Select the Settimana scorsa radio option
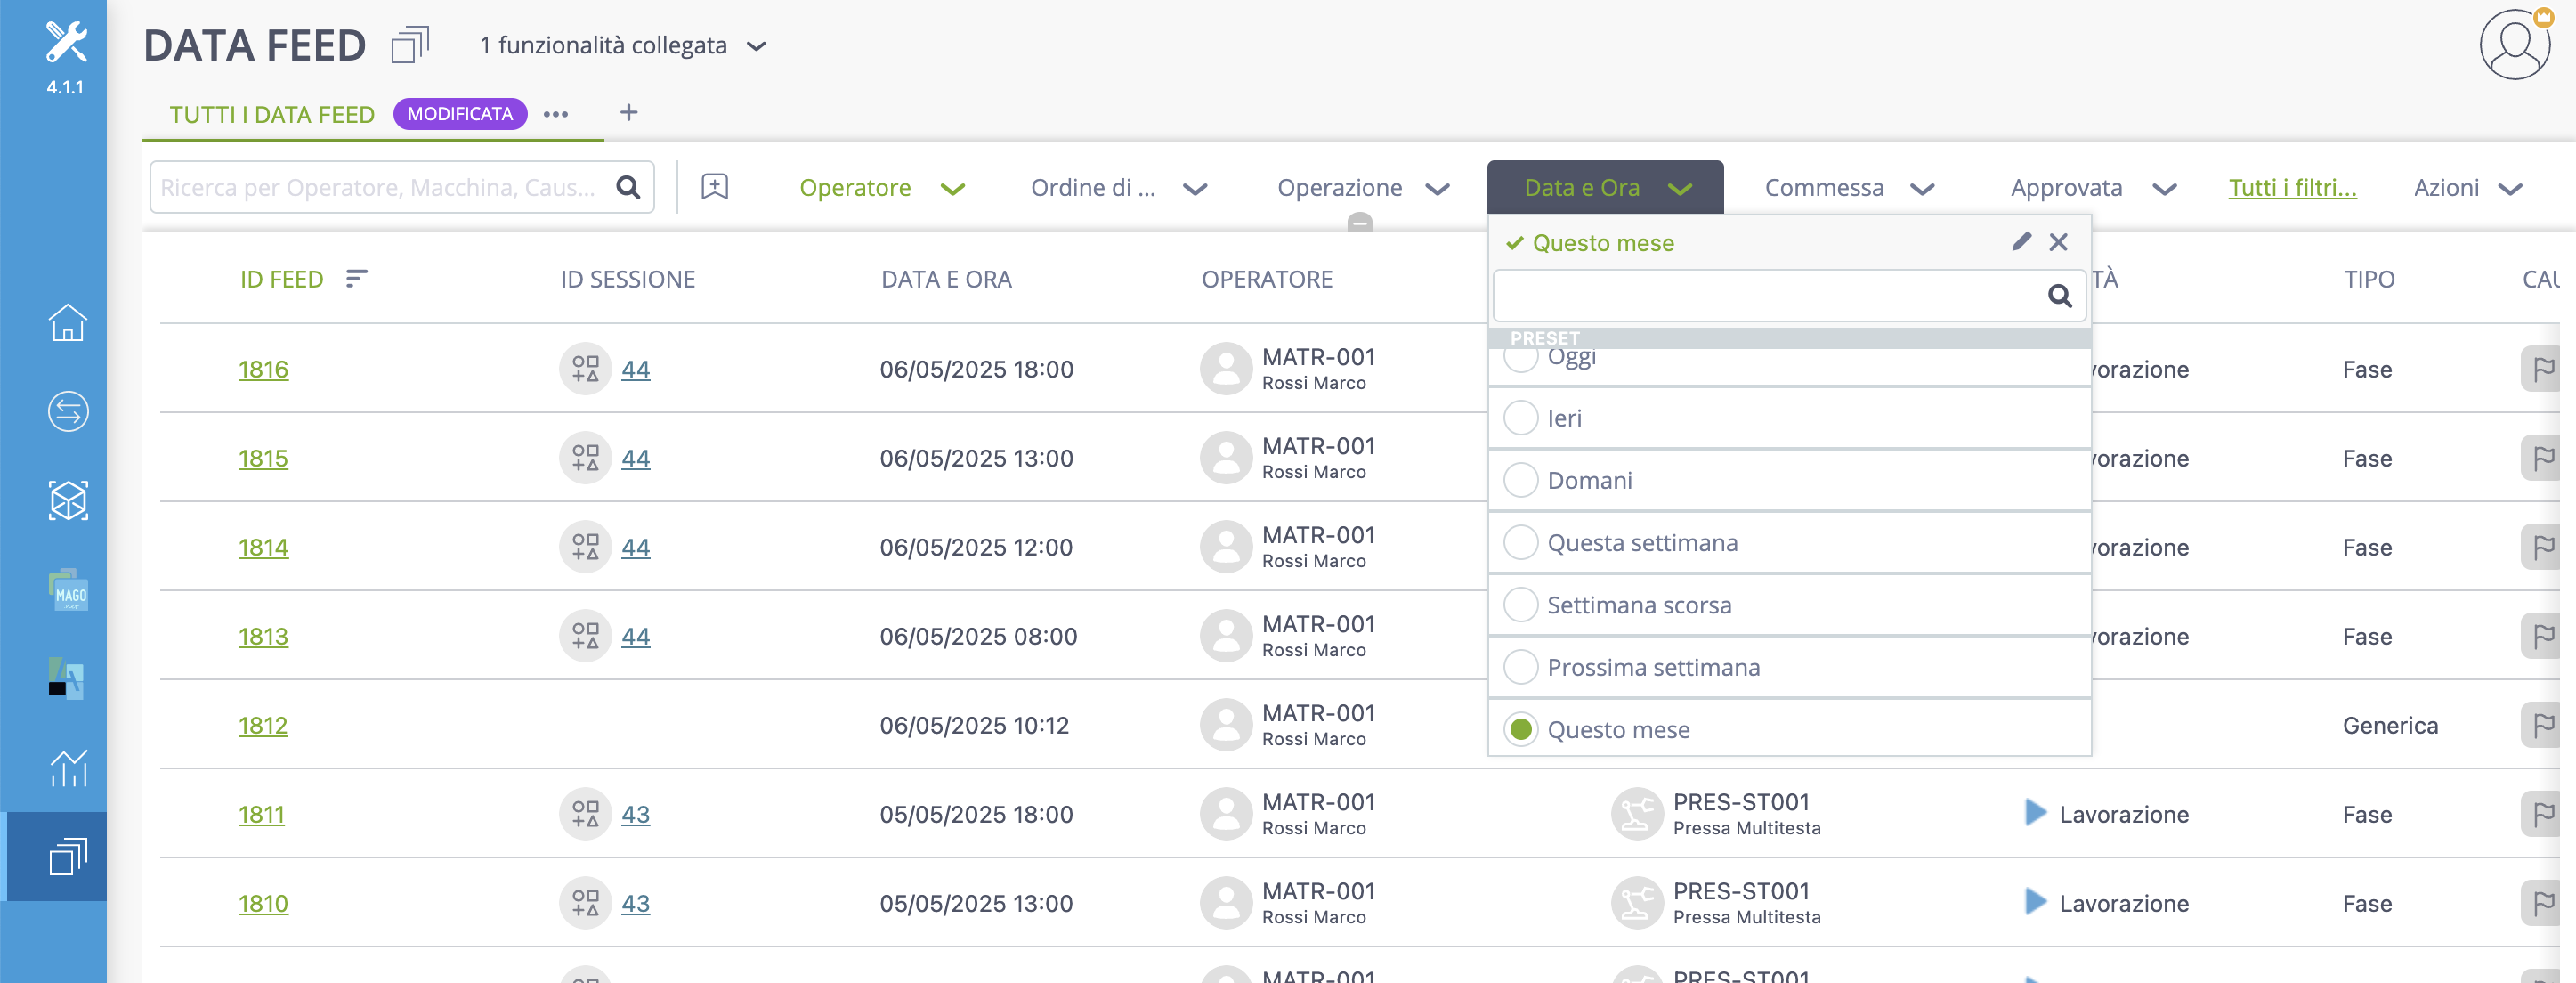The height and width of the screenshot is (983, 2576). click(x=1521, y=604)
